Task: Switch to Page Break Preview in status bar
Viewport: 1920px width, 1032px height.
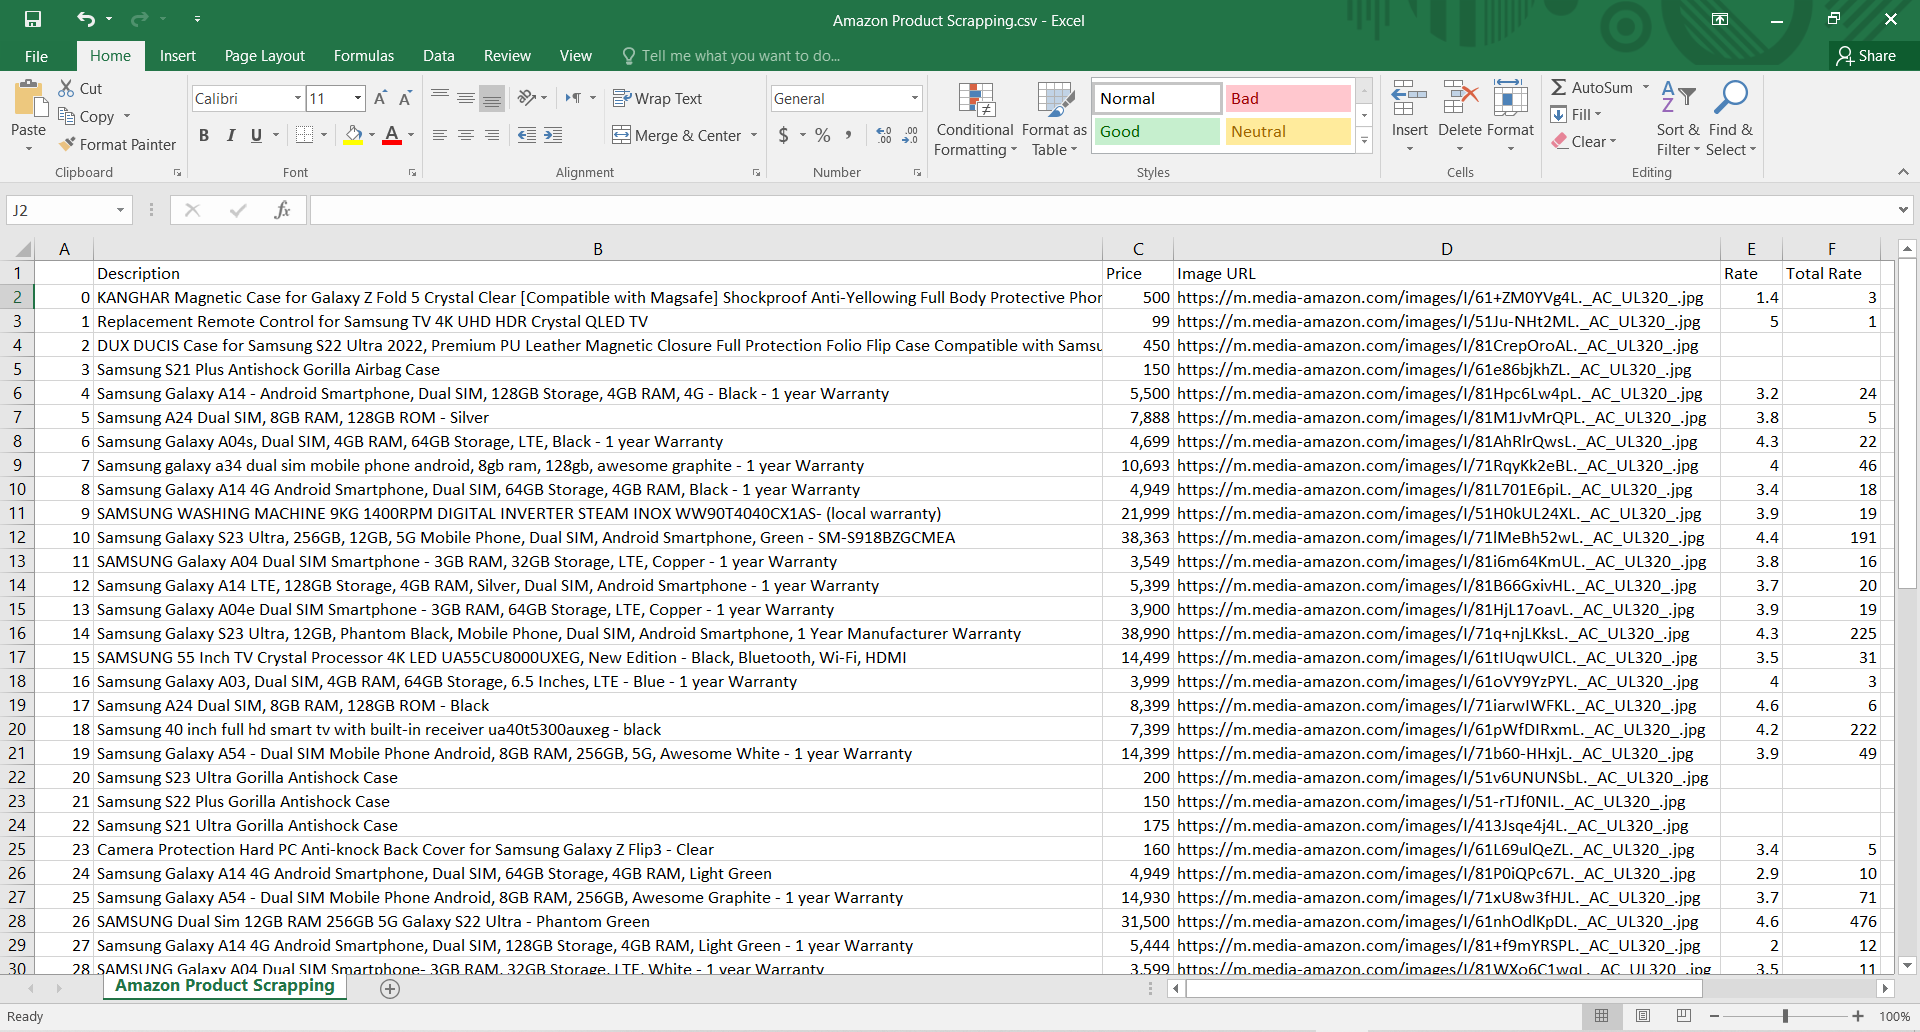Action: pos(1684,1016)
